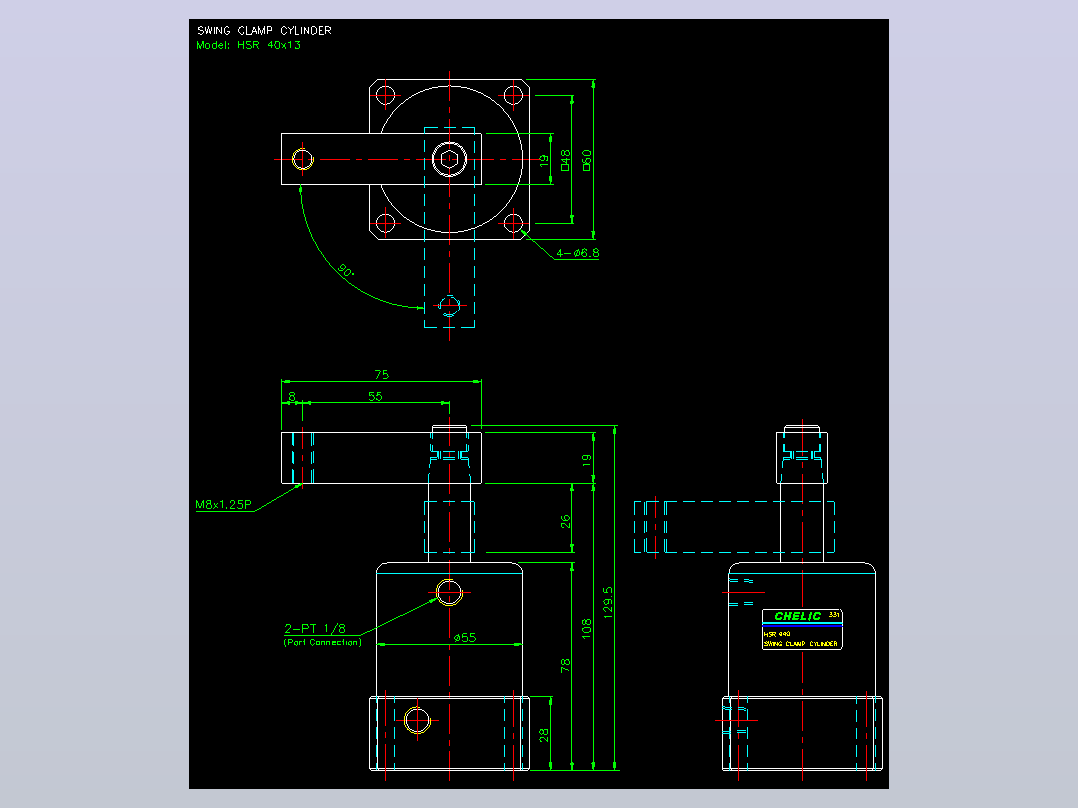Click the "78" dimension text
Screen dimensions: 1078x808
tap(565, 665)
